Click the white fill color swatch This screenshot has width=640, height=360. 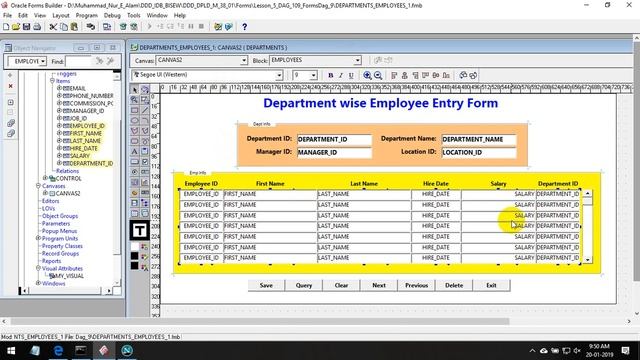135,247
